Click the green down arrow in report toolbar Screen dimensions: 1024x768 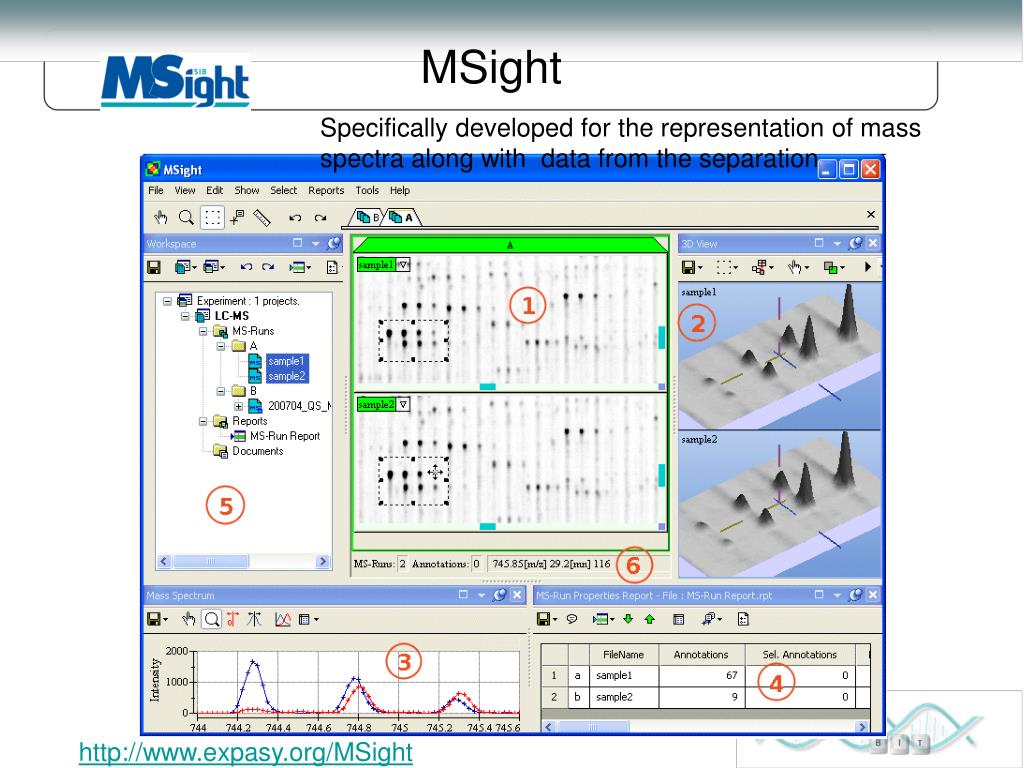[x=628, y=618]
